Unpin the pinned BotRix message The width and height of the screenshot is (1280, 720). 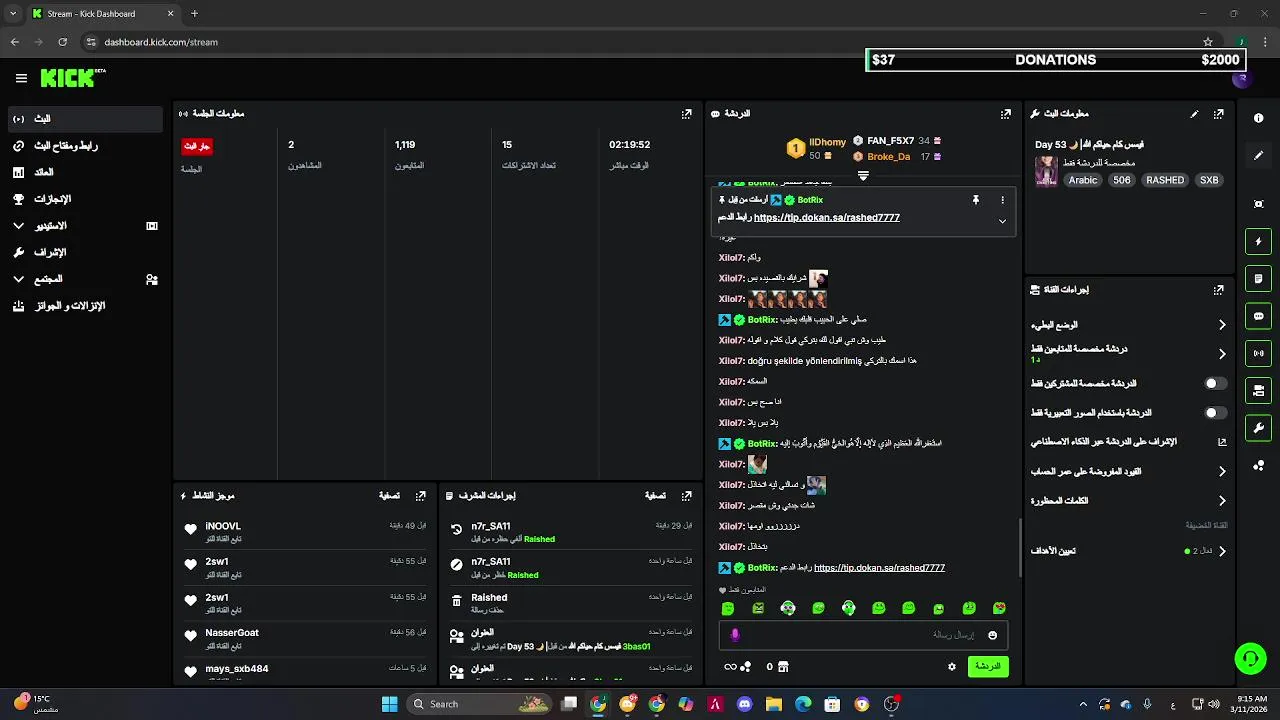[976, 200]
